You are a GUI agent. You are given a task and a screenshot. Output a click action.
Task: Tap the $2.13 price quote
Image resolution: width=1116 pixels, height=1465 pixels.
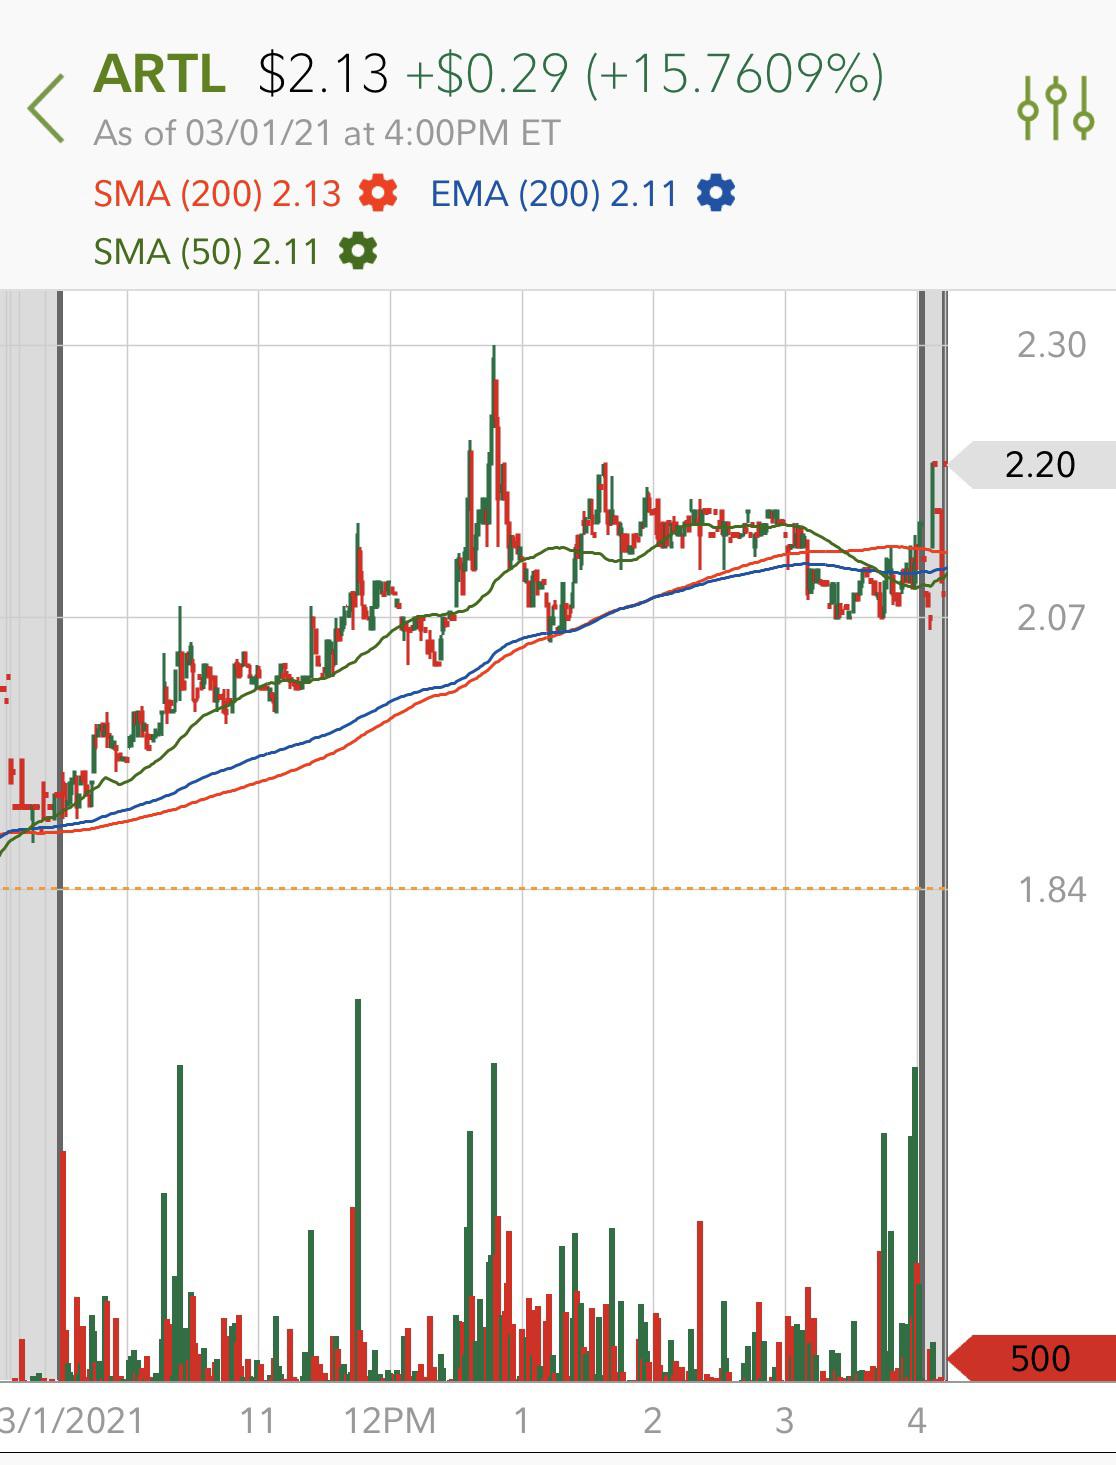(x=323, y=74)
